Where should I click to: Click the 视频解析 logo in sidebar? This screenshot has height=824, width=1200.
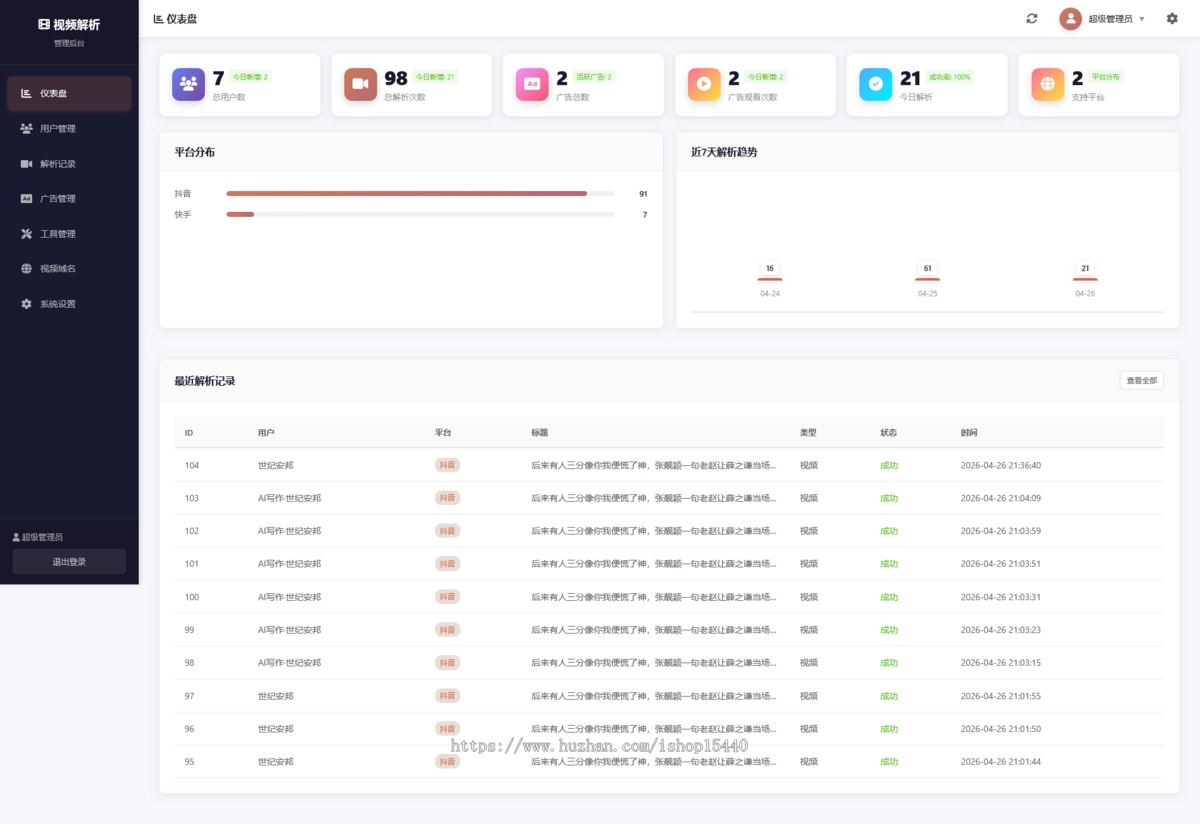tap(69, 24)
